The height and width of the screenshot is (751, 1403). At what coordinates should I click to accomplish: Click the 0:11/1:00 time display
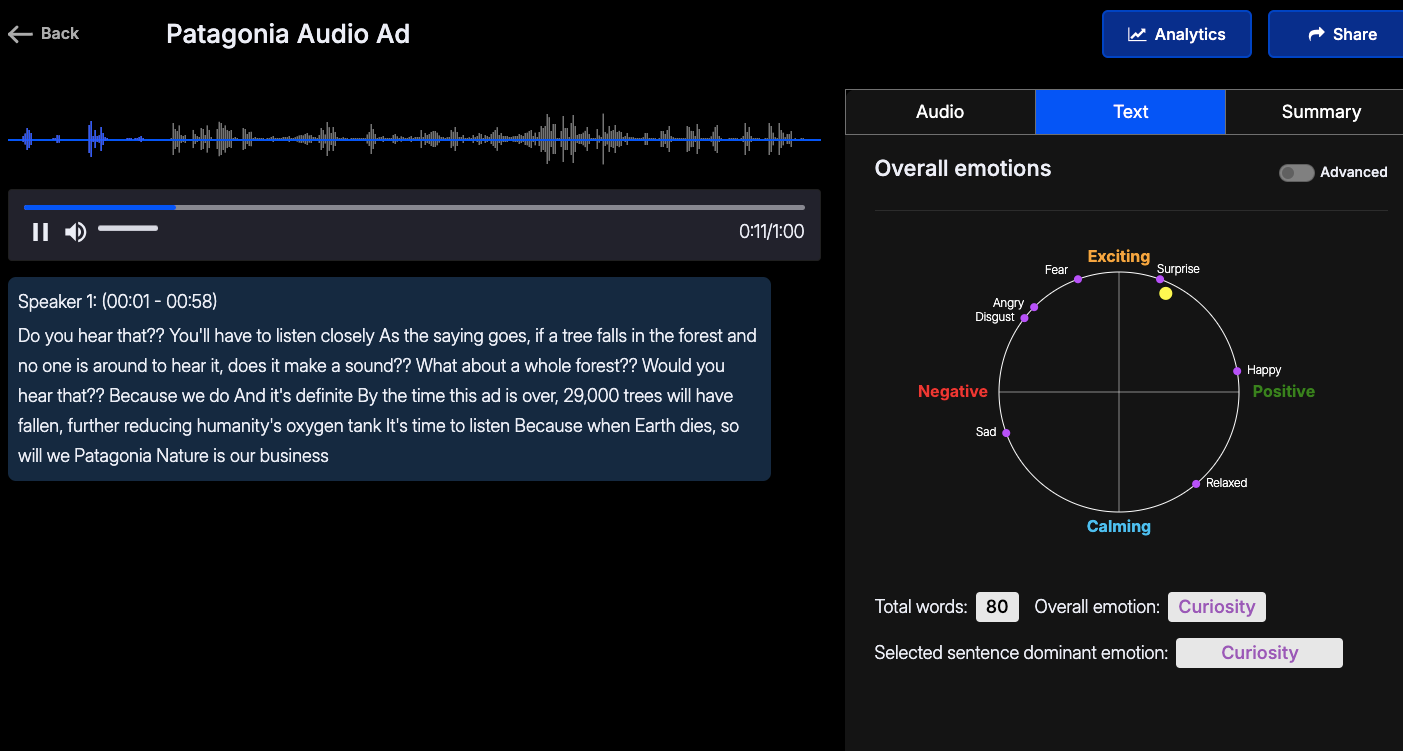(771, 232)
